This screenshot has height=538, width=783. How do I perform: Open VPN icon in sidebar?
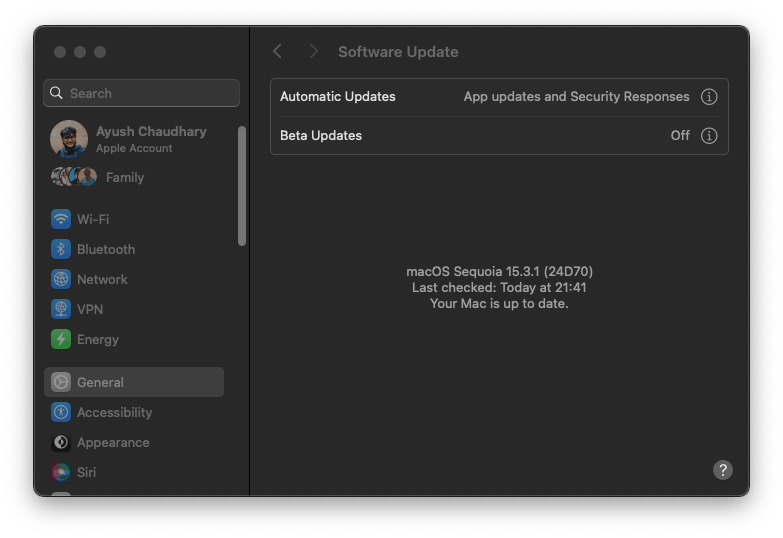click(61, 309)
